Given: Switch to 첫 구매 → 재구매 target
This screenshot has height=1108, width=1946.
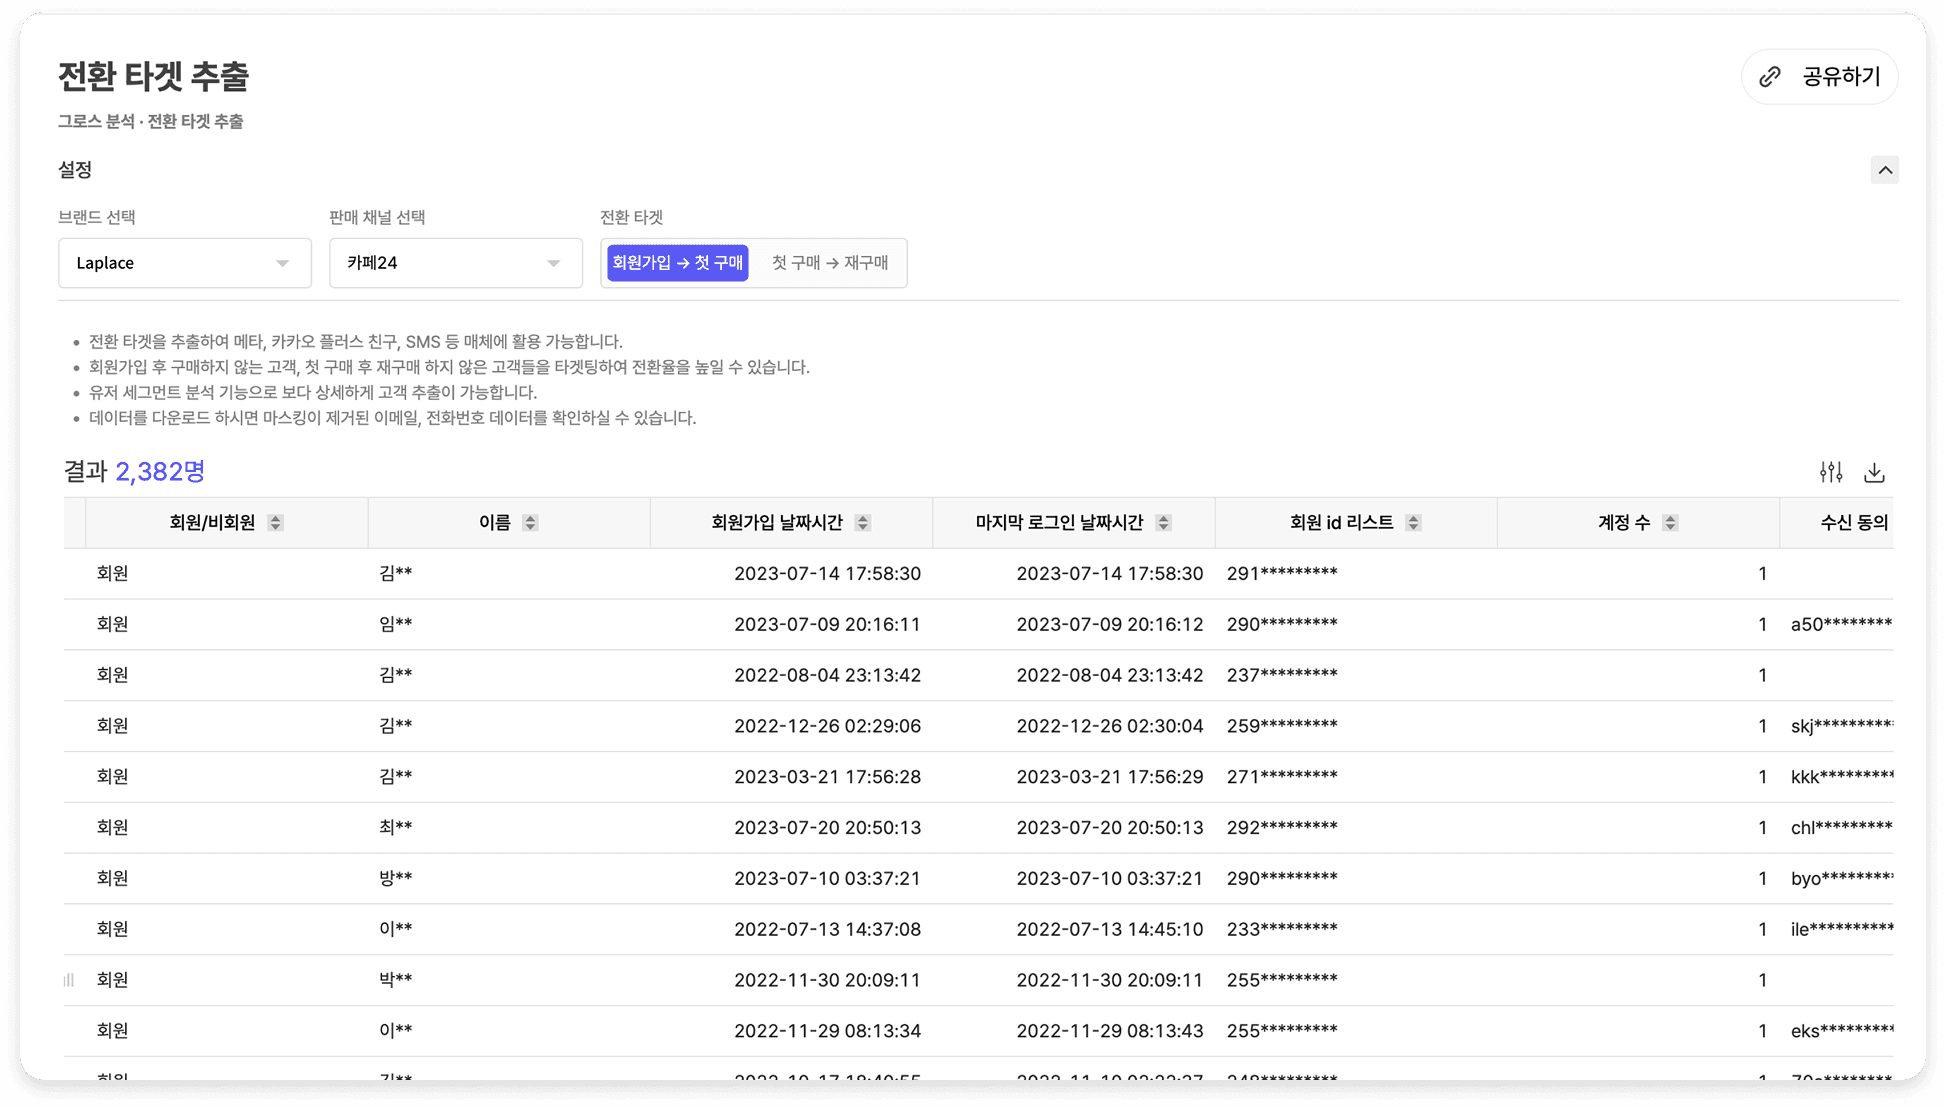Looking at the screenshot, I should coord(829,263).
